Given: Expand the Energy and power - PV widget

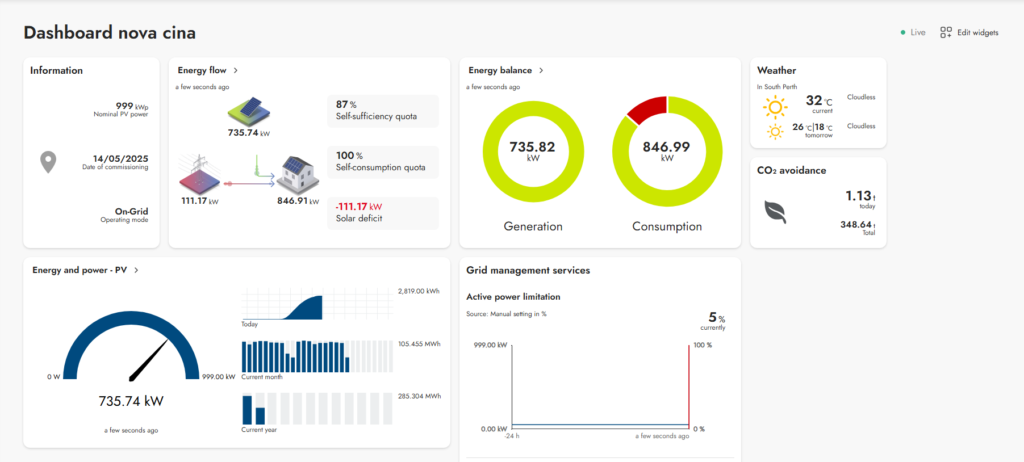Looking at the screenshot, I should point(135,270).
